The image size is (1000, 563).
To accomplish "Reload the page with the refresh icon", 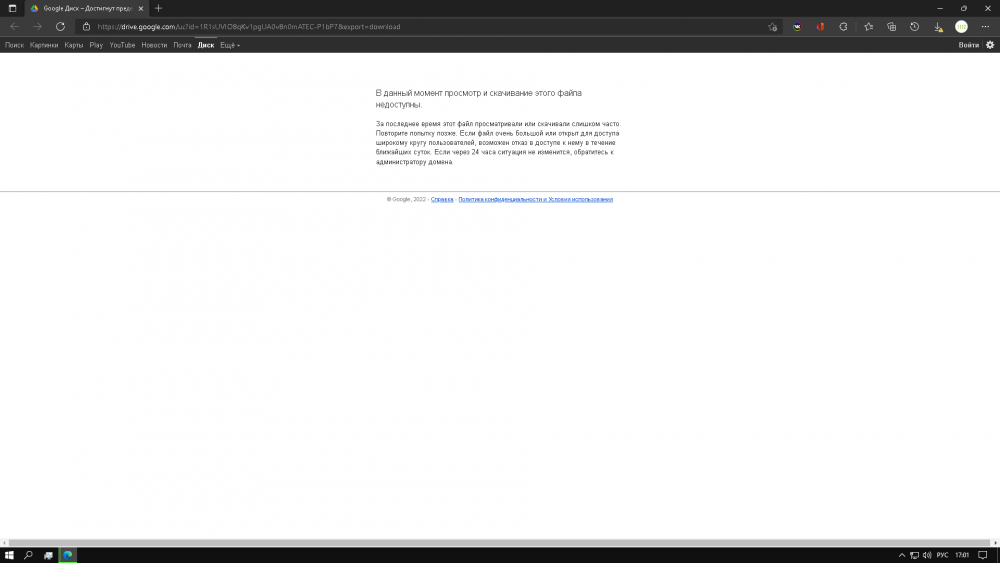I will coord(60,27).
